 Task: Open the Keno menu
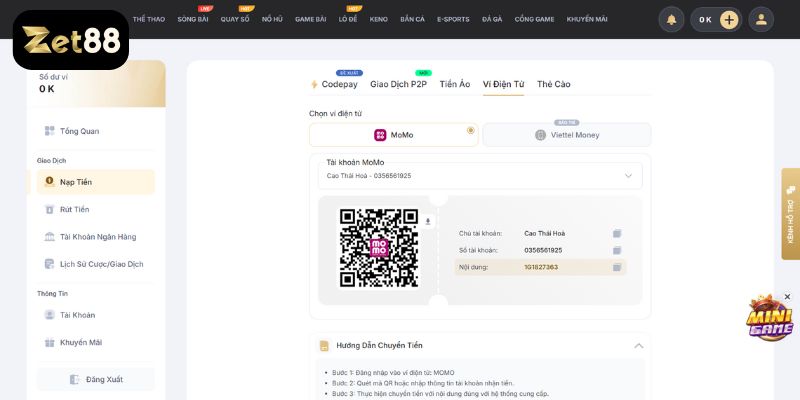coord(379,19)
